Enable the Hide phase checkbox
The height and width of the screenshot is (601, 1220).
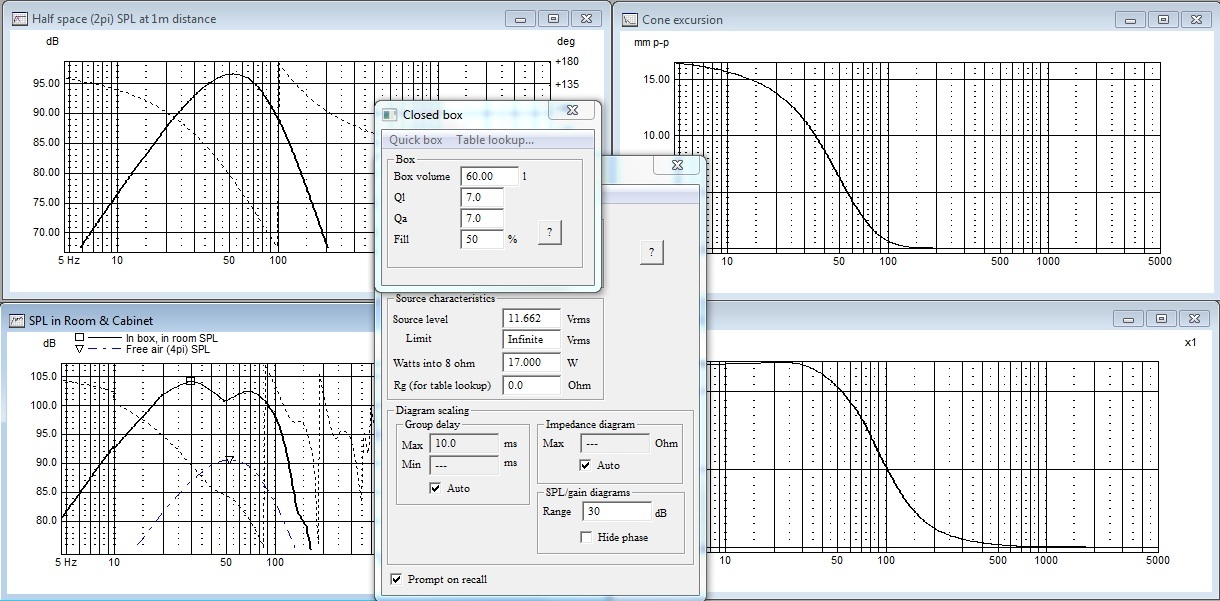pyautogui.click(x=586, y=537)
